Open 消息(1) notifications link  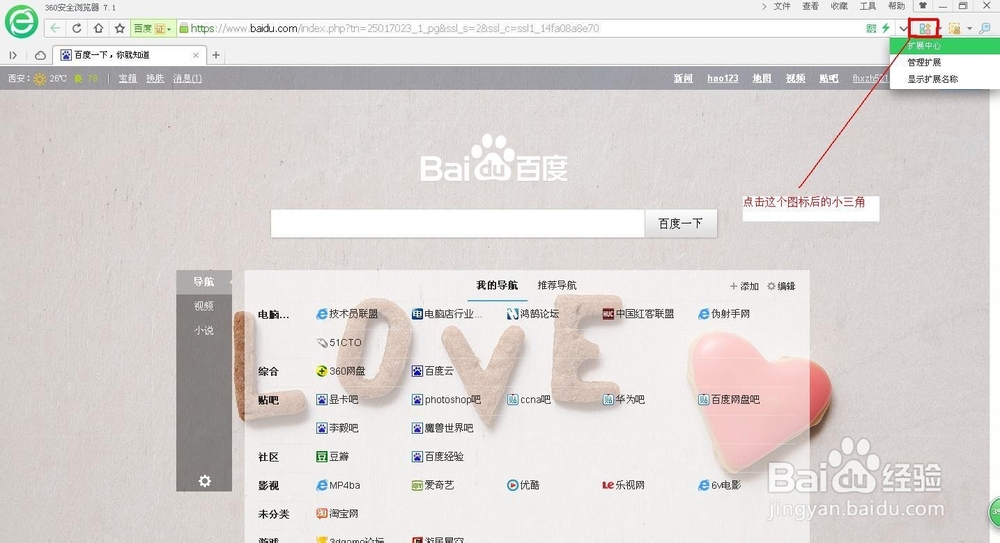tap(188, 78)
